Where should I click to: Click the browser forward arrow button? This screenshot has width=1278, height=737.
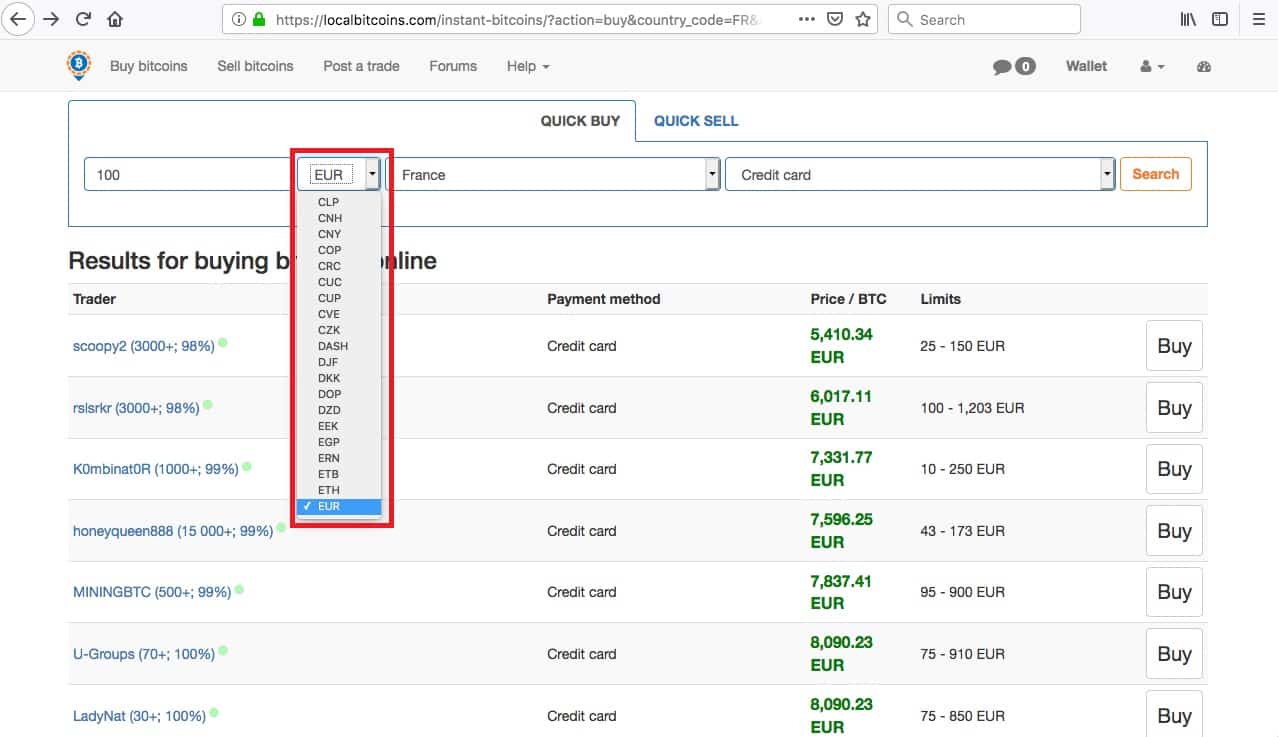pos(51,19)
